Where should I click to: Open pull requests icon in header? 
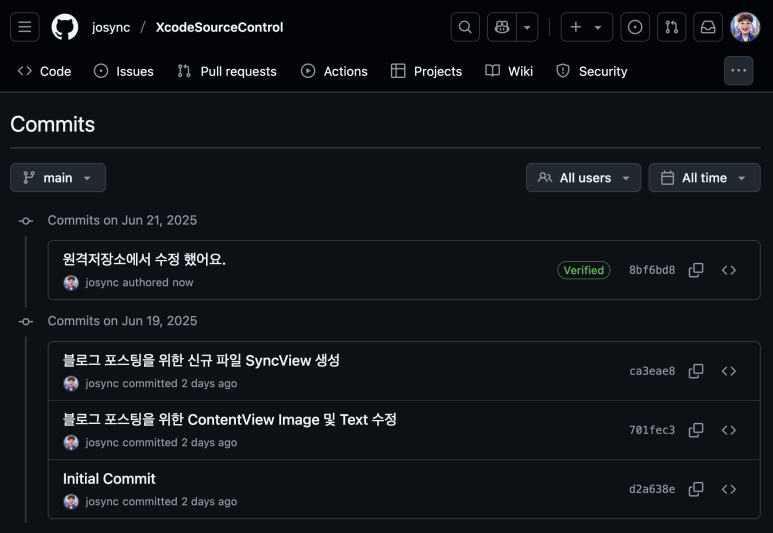point(671,27)
